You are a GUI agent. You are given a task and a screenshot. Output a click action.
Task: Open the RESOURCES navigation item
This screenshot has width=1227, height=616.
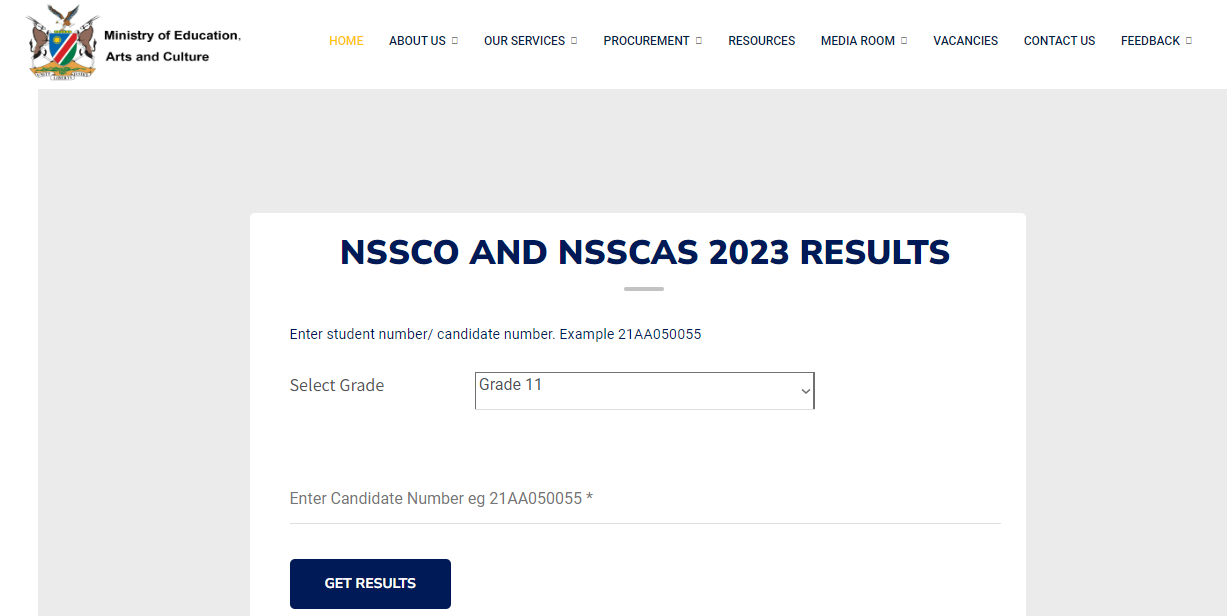761,41
